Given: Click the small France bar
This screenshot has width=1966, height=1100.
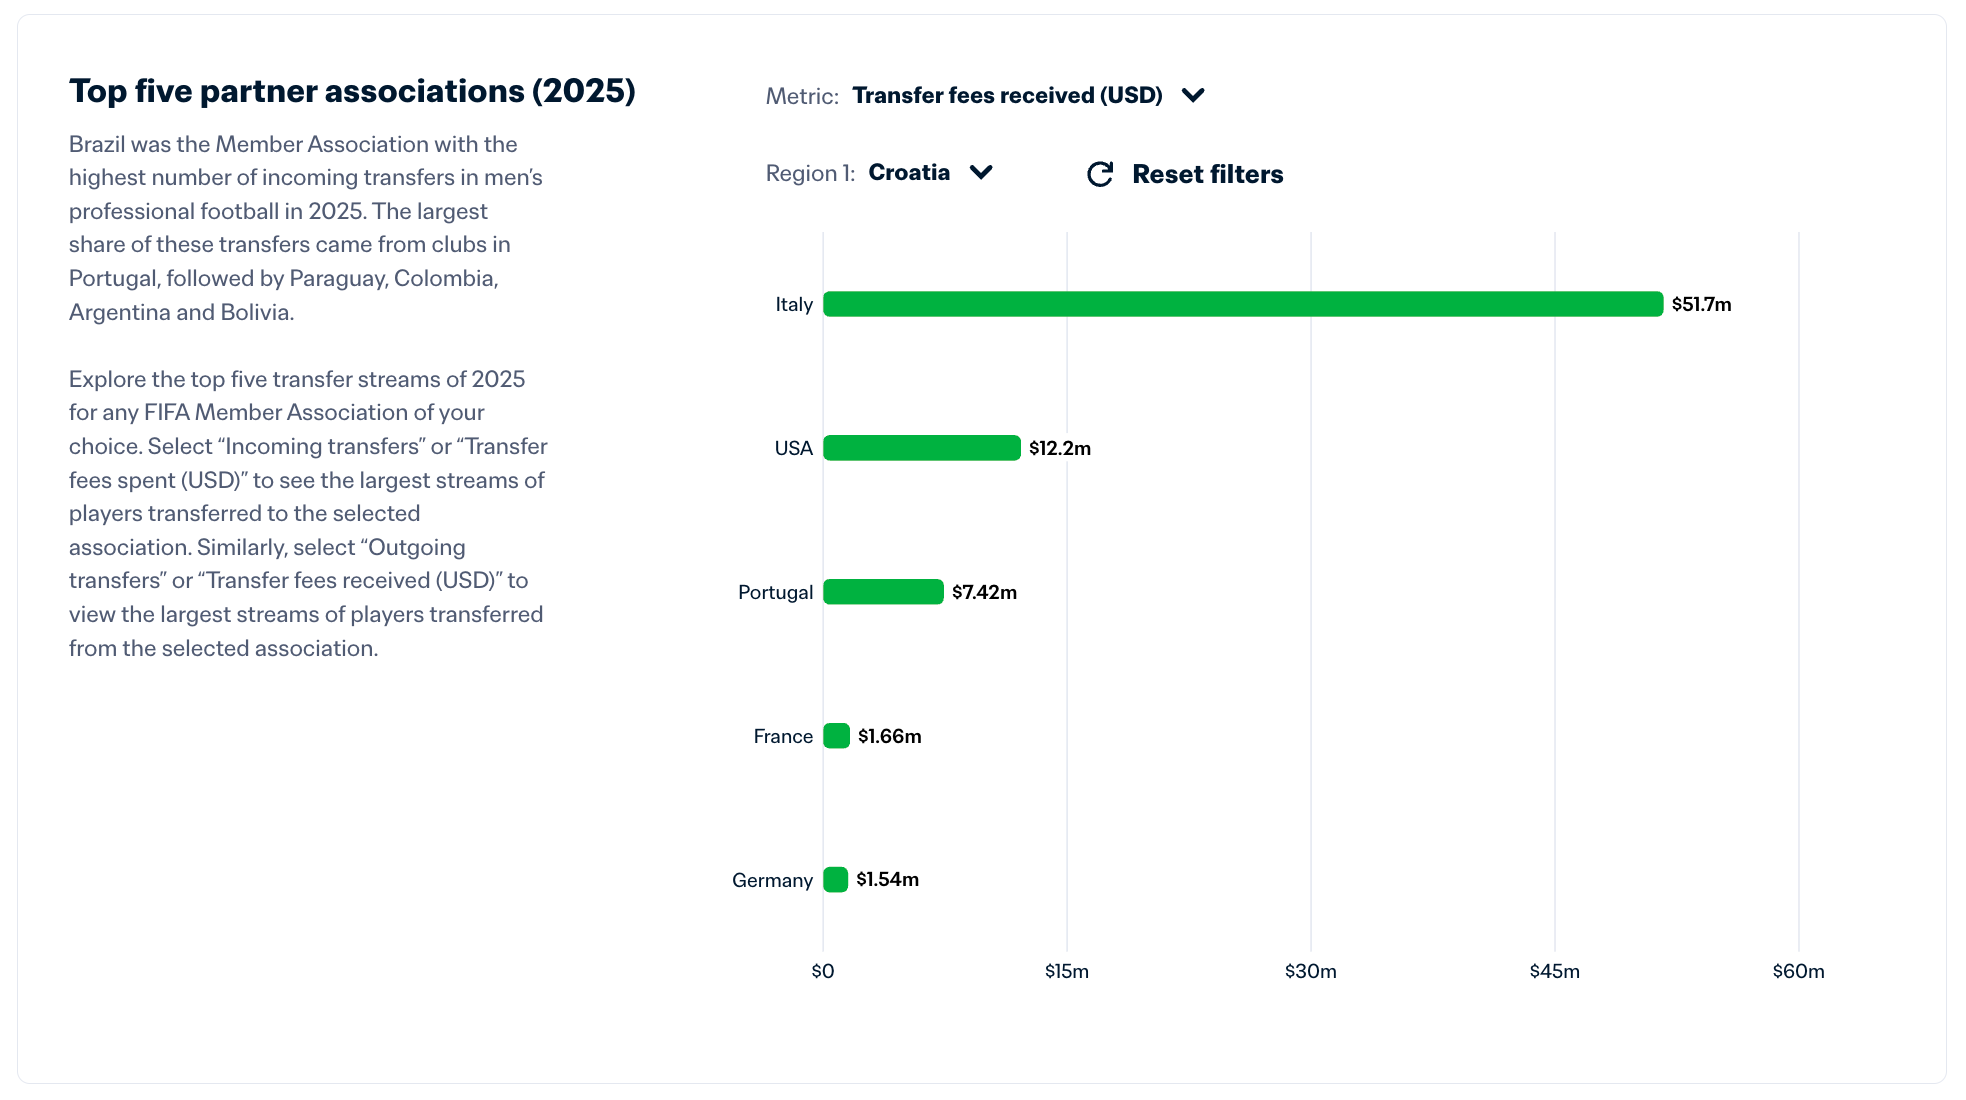Looking at the screenshot, I should tap(836, 736).
